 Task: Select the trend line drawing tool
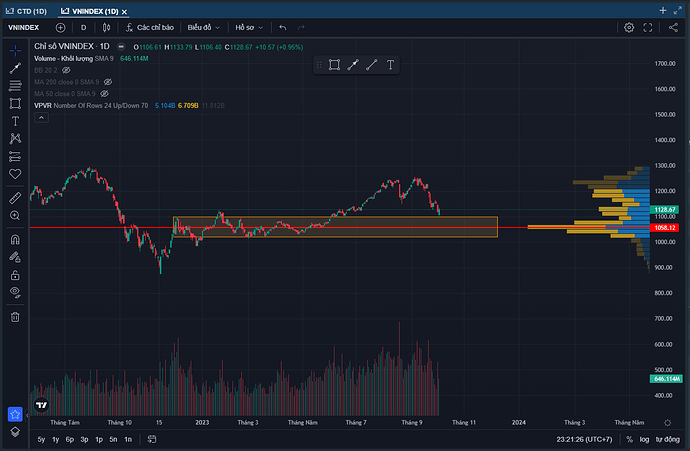(15, 68)
